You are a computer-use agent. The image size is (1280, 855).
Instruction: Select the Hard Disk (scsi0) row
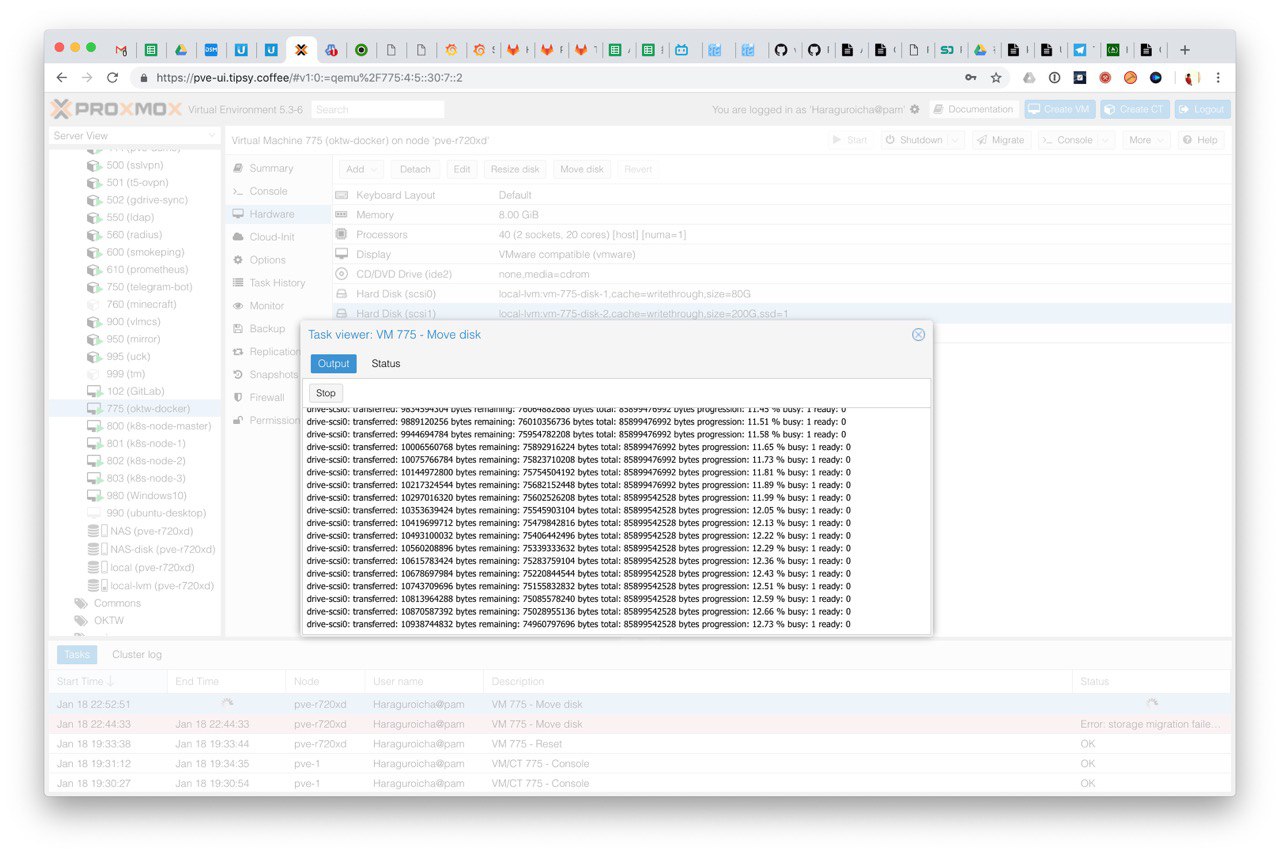click(x=782, y=294)
